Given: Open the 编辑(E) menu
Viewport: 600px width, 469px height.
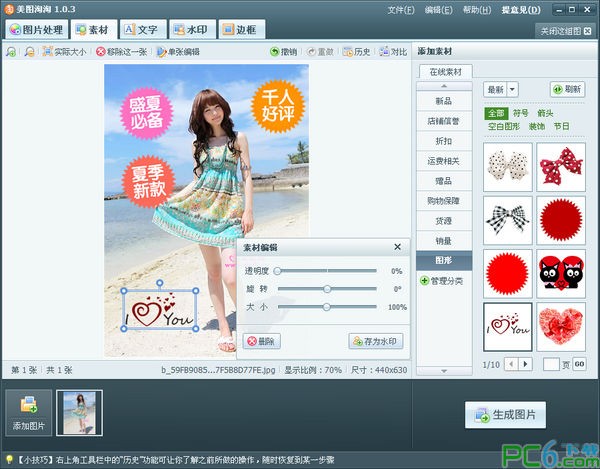Looking at the screenshot, I should coord(439,10).
